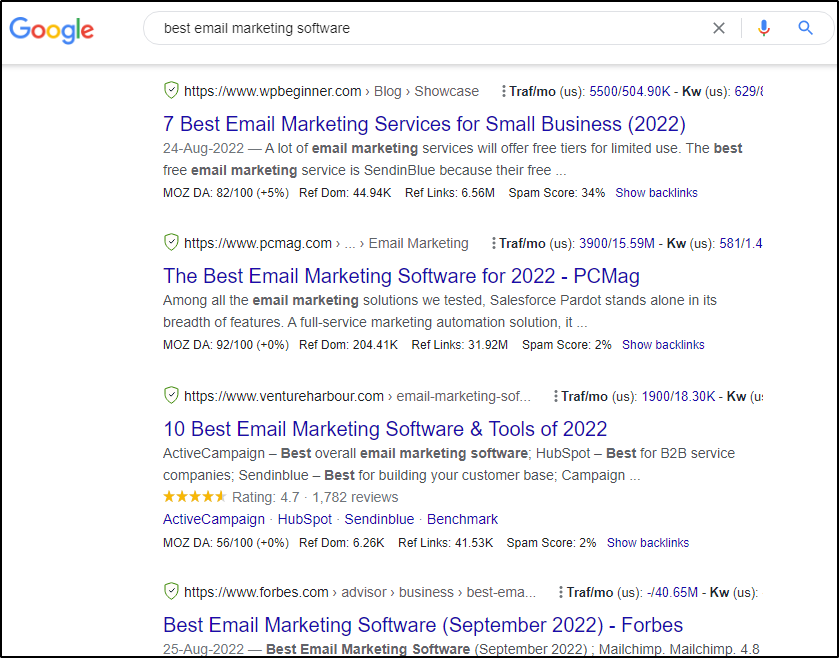Show backlinks for the wpbeginner result
This screenshot has height=658, width=839.
656,193
